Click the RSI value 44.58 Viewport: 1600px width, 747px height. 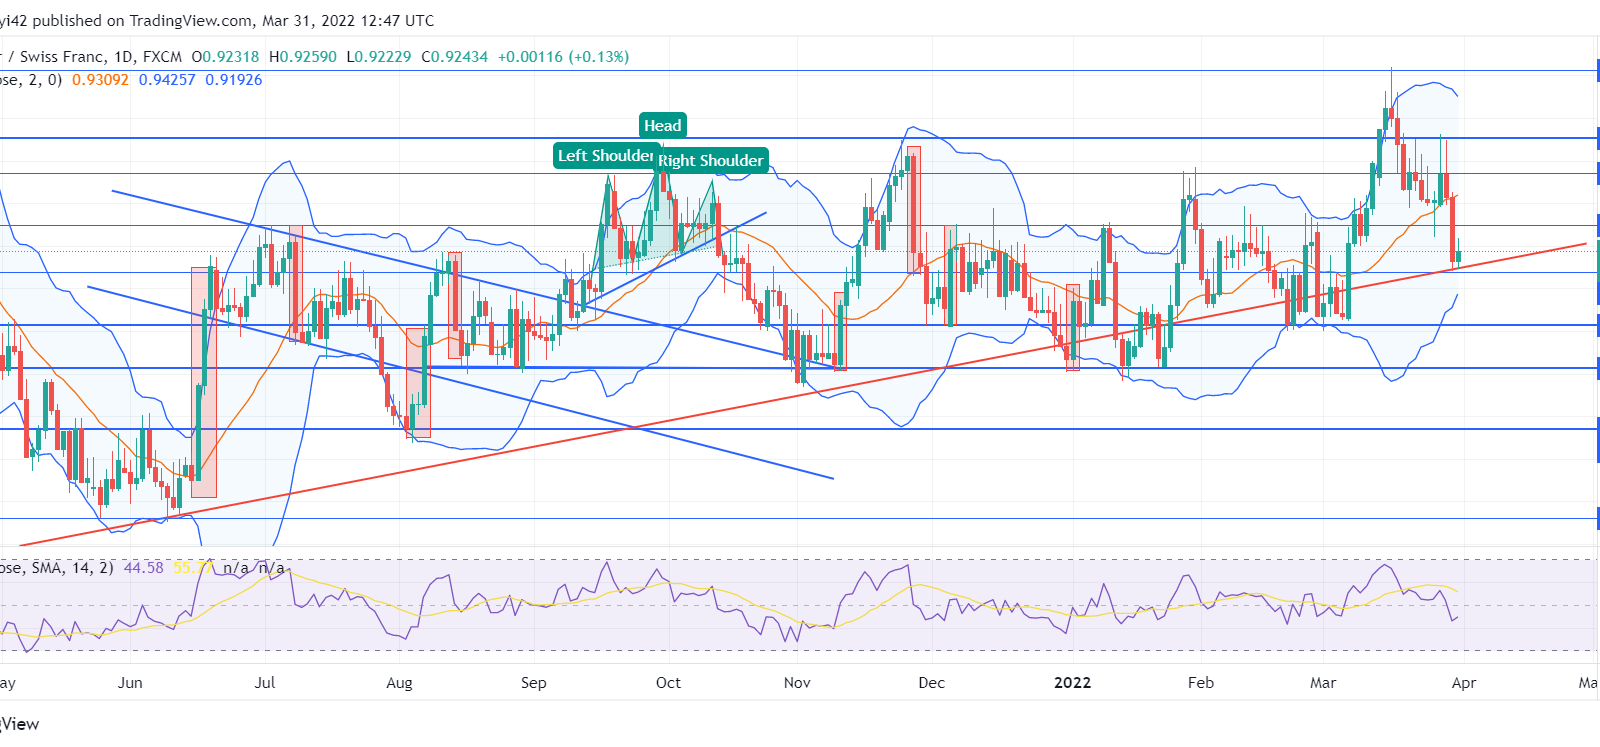coord(143,568)
